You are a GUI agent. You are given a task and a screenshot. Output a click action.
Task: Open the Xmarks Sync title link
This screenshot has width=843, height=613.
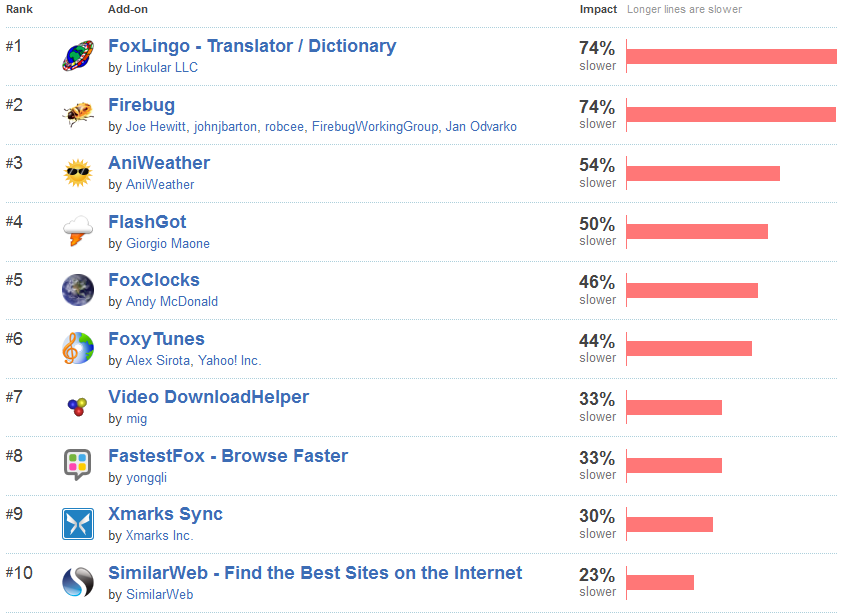click(166, 515)
